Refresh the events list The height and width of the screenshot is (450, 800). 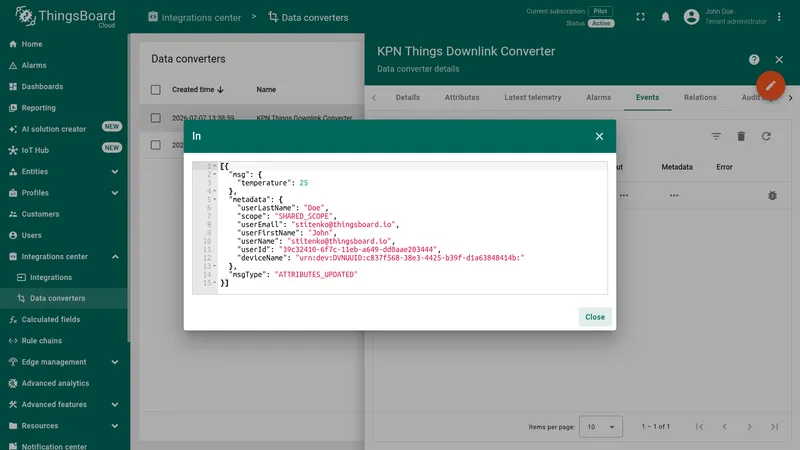point(766,136)
